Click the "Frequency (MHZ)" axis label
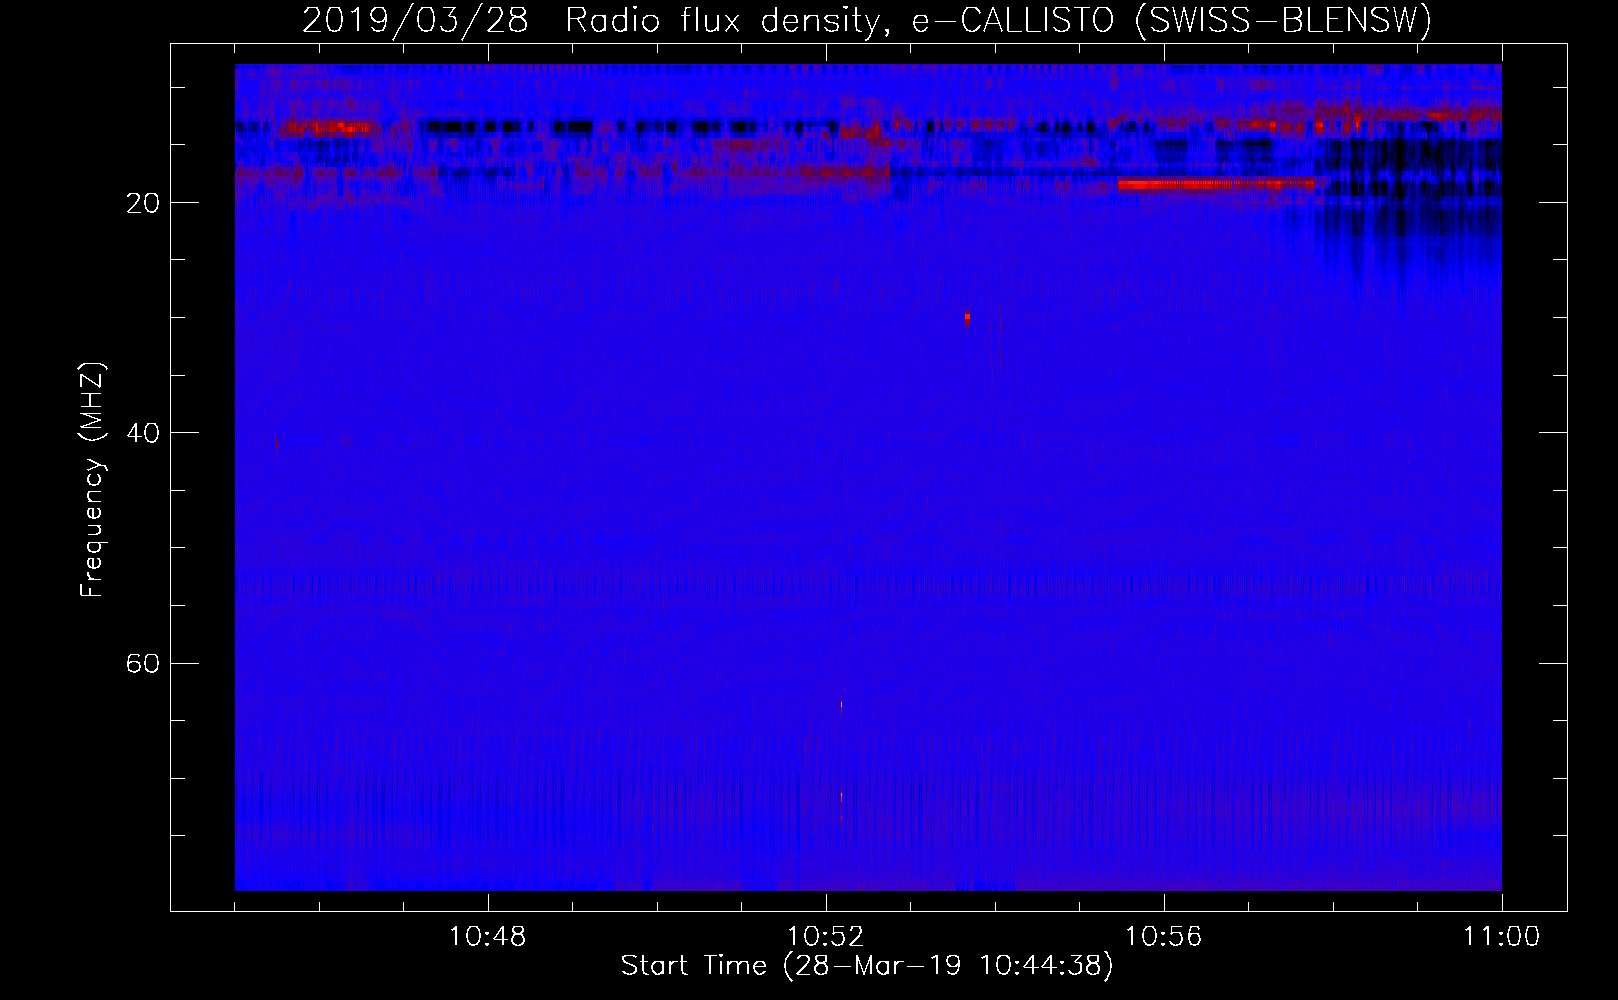The height and width of the screenshot is (1000, 1618). pyautogui.click(x=92, y=480)
